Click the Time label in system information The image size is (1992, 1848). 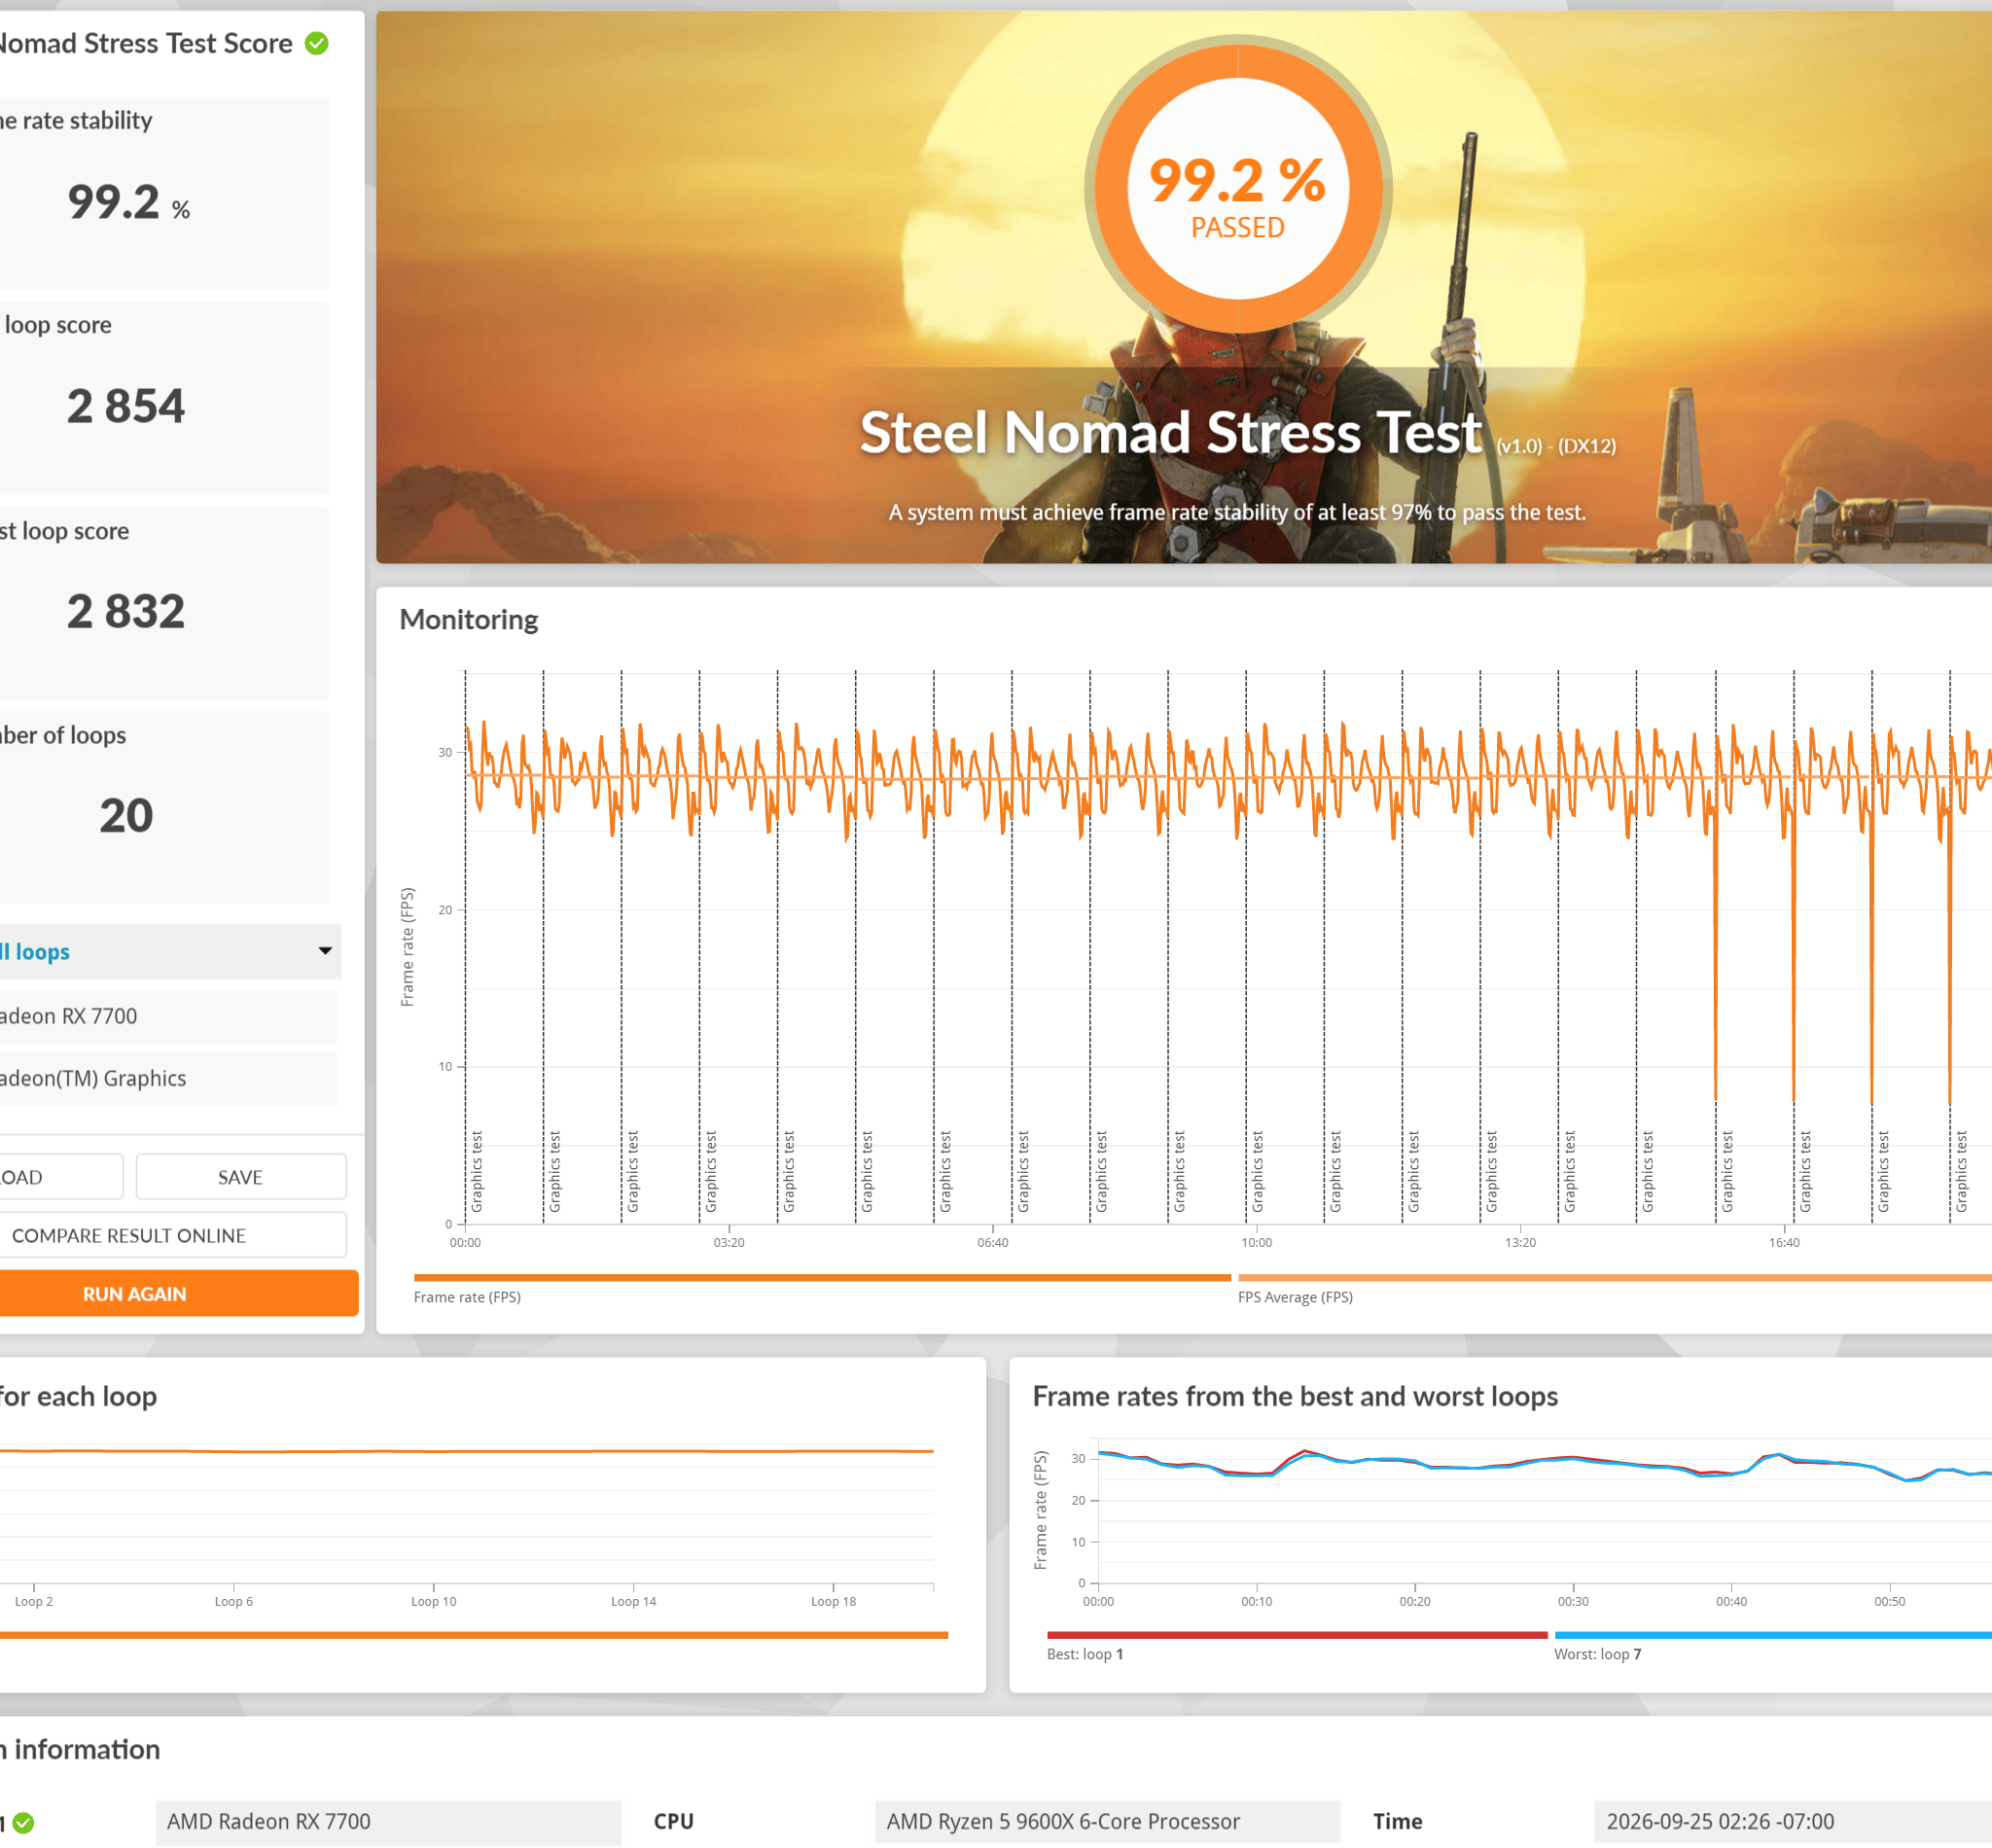click(x=1397, y=1822)
